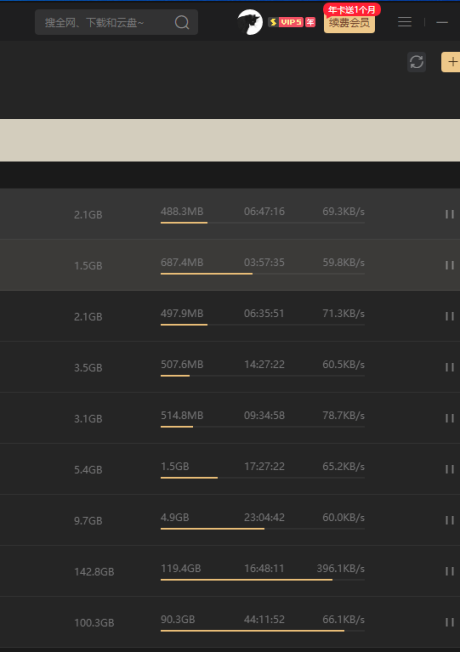This screenshot has height=652, width=460.
Task: Open the user avatar profile
Action: coord(250,22)
